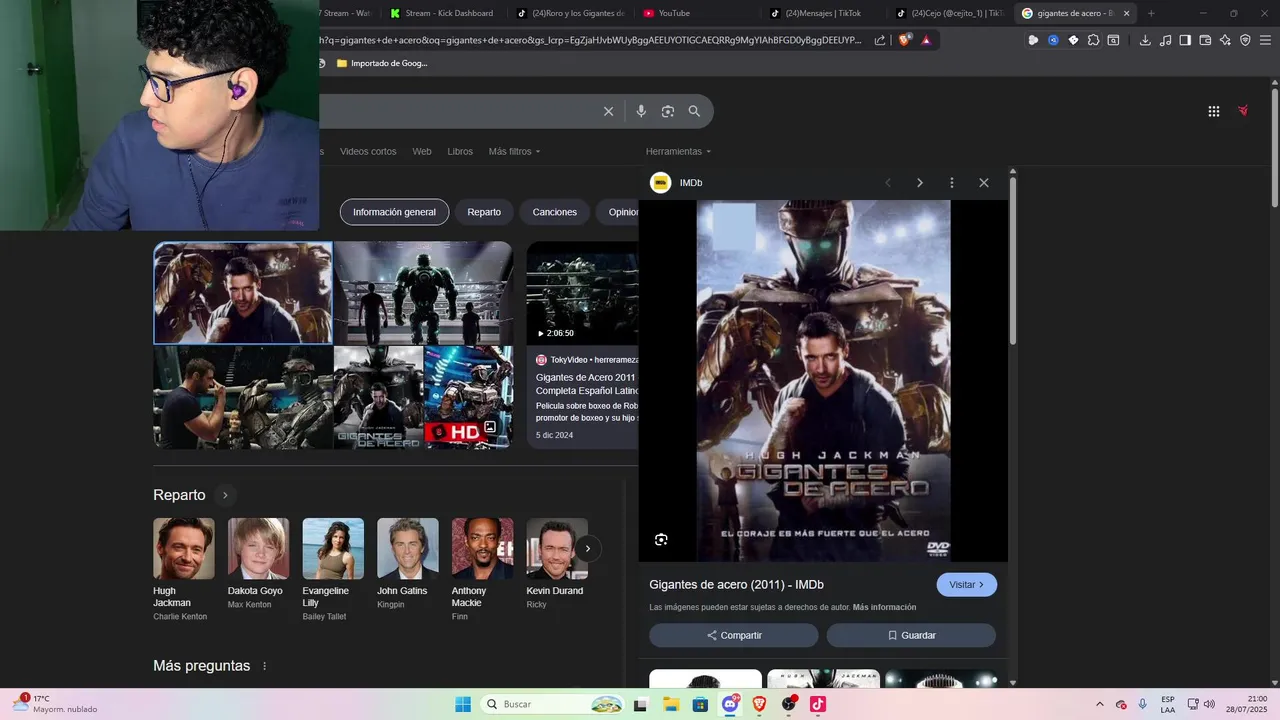This screenshot has width=1280, height=720.
Task: Switch to the YouTube browser tab
Action: point(695,13)
